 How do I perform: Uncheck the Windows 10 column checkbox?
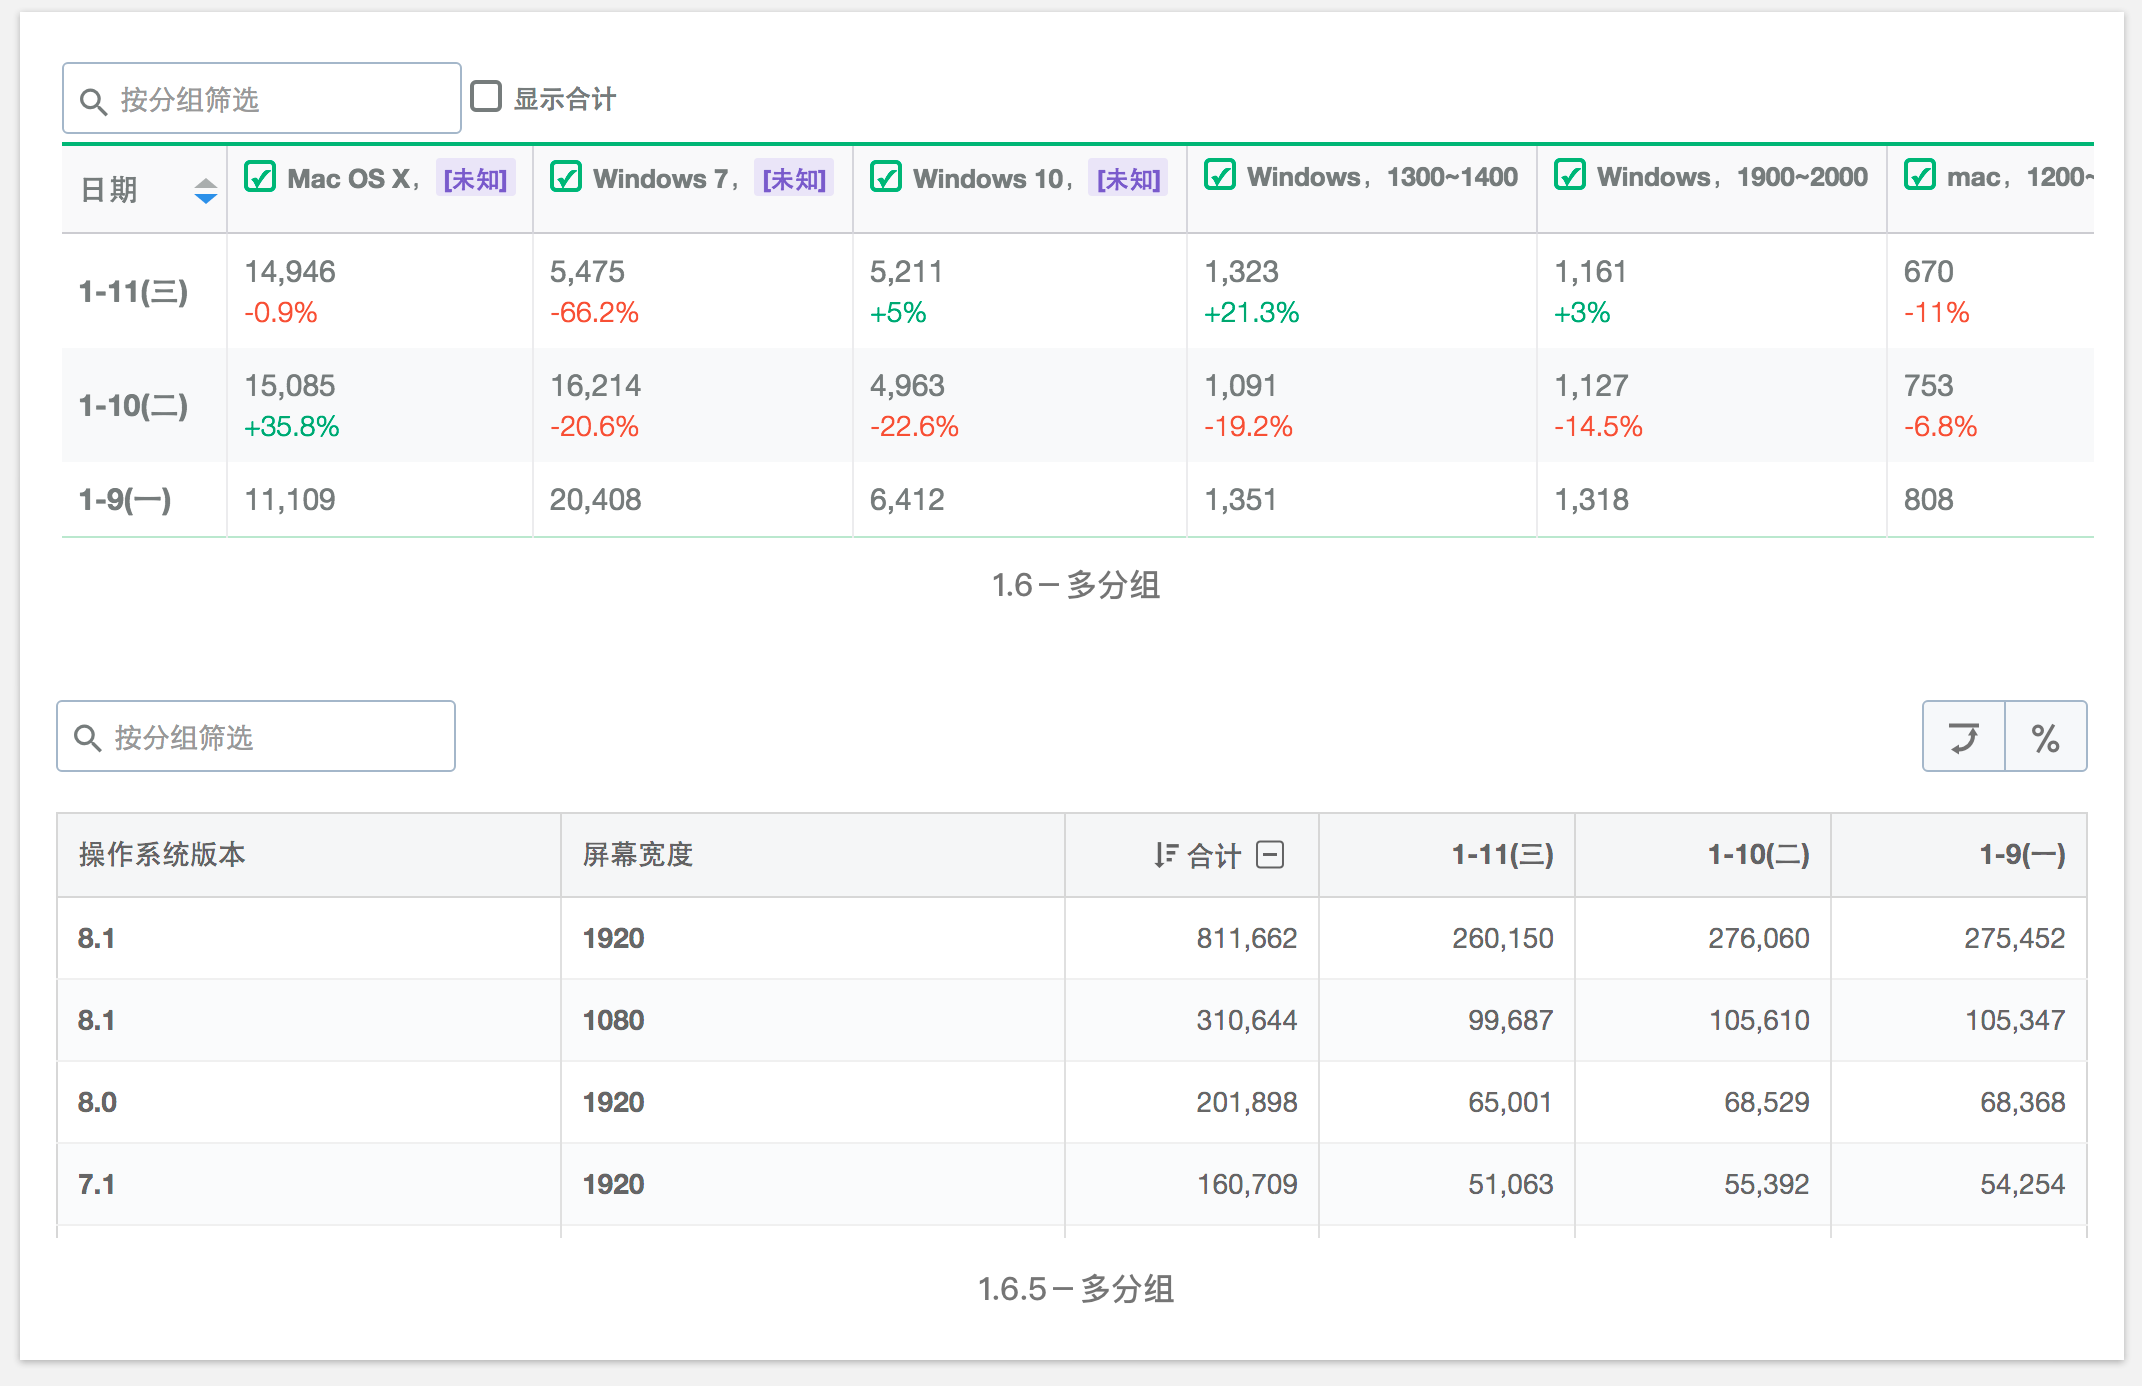[x=886, y=177]
